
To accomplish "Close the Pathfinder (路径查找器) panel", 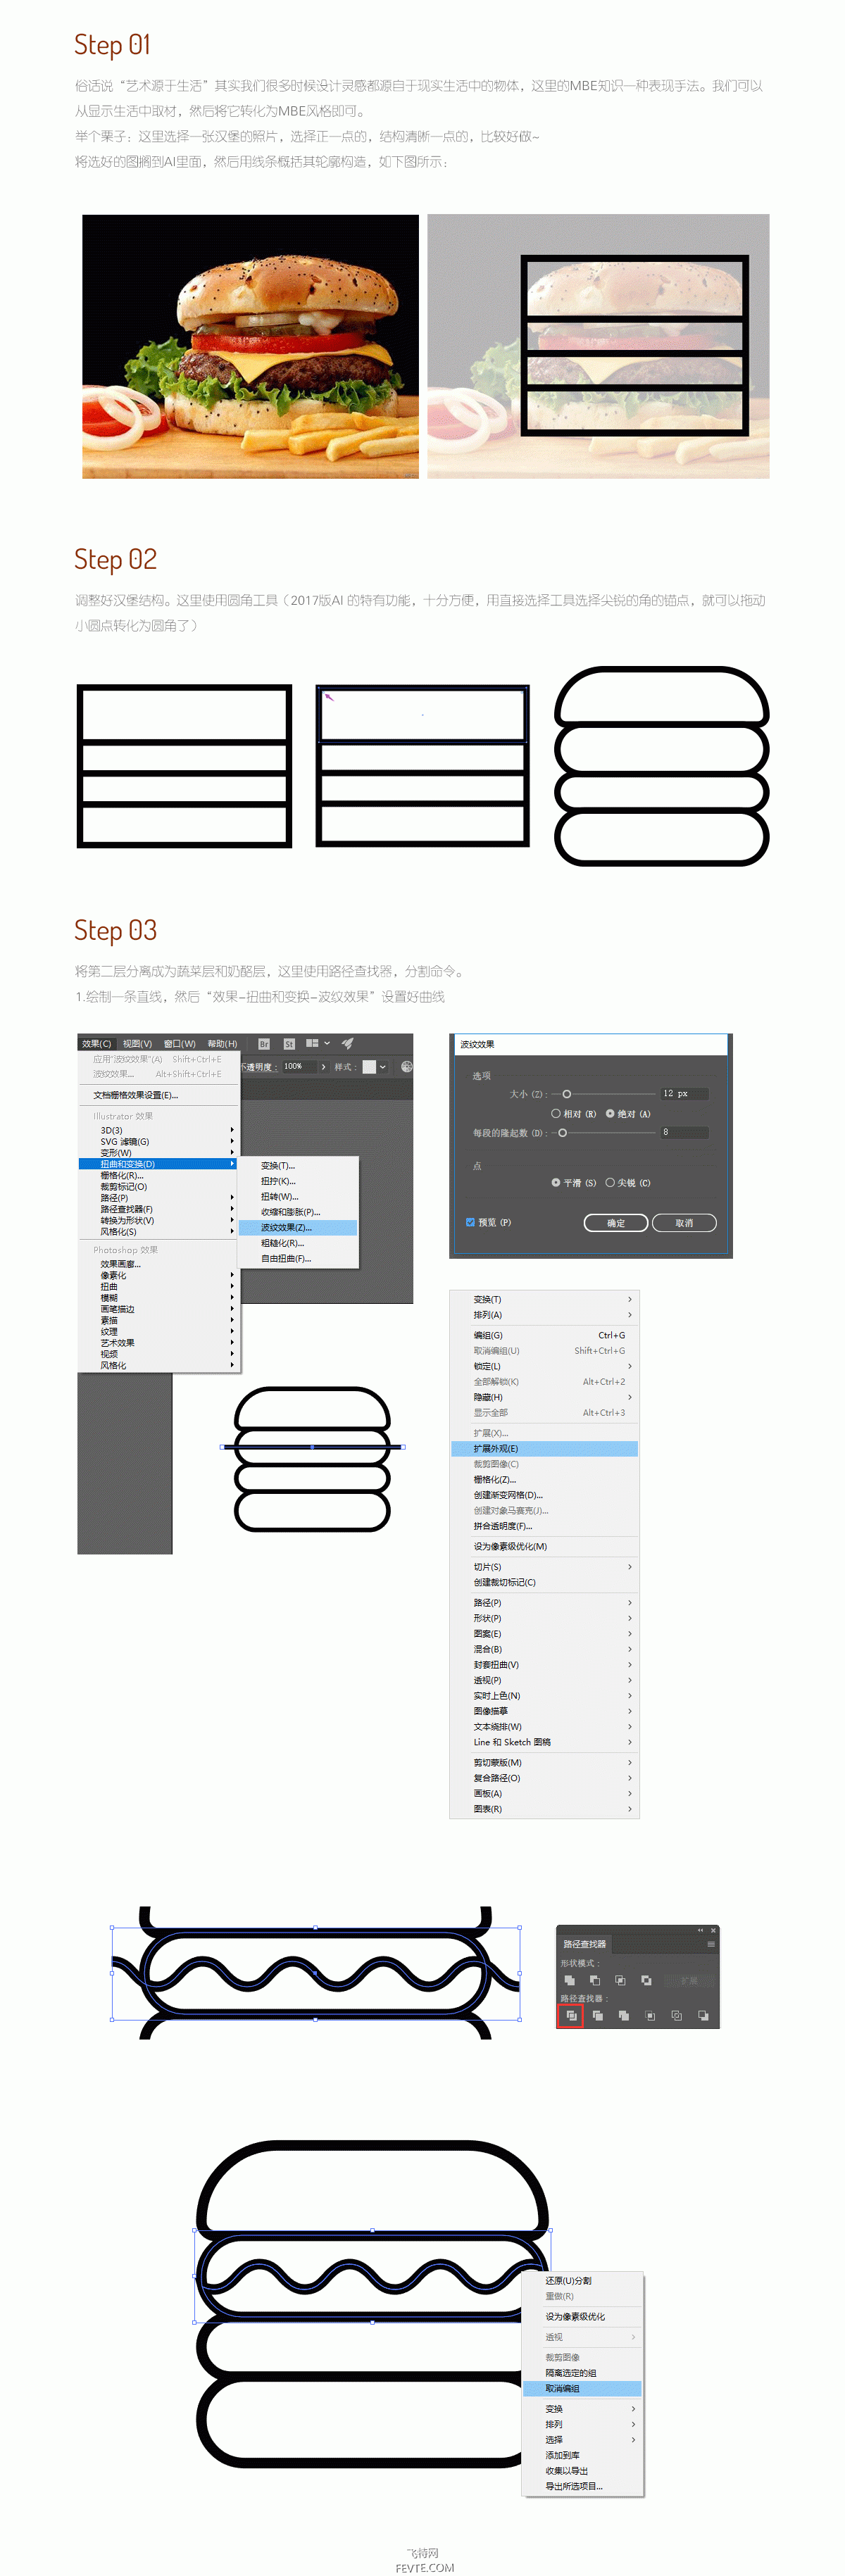I will point(713,1930).
